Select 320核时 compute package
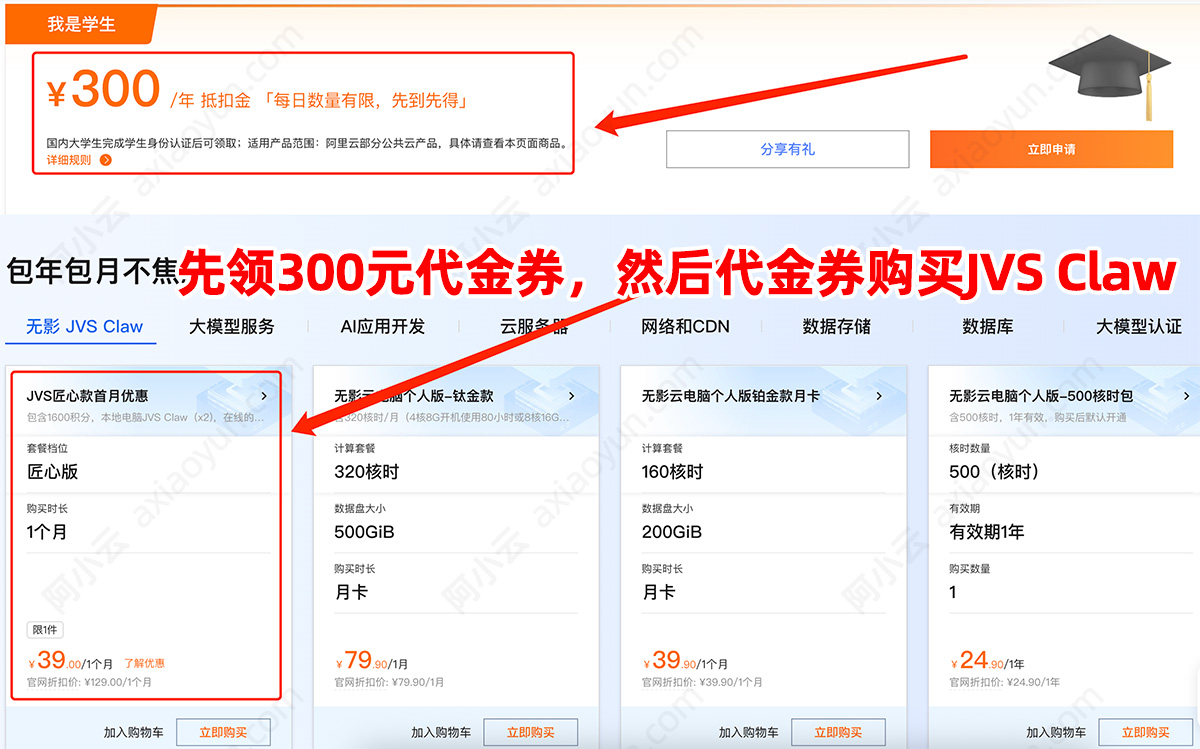1200x749 pixels. pyautogui.click(x=366, y=472)
